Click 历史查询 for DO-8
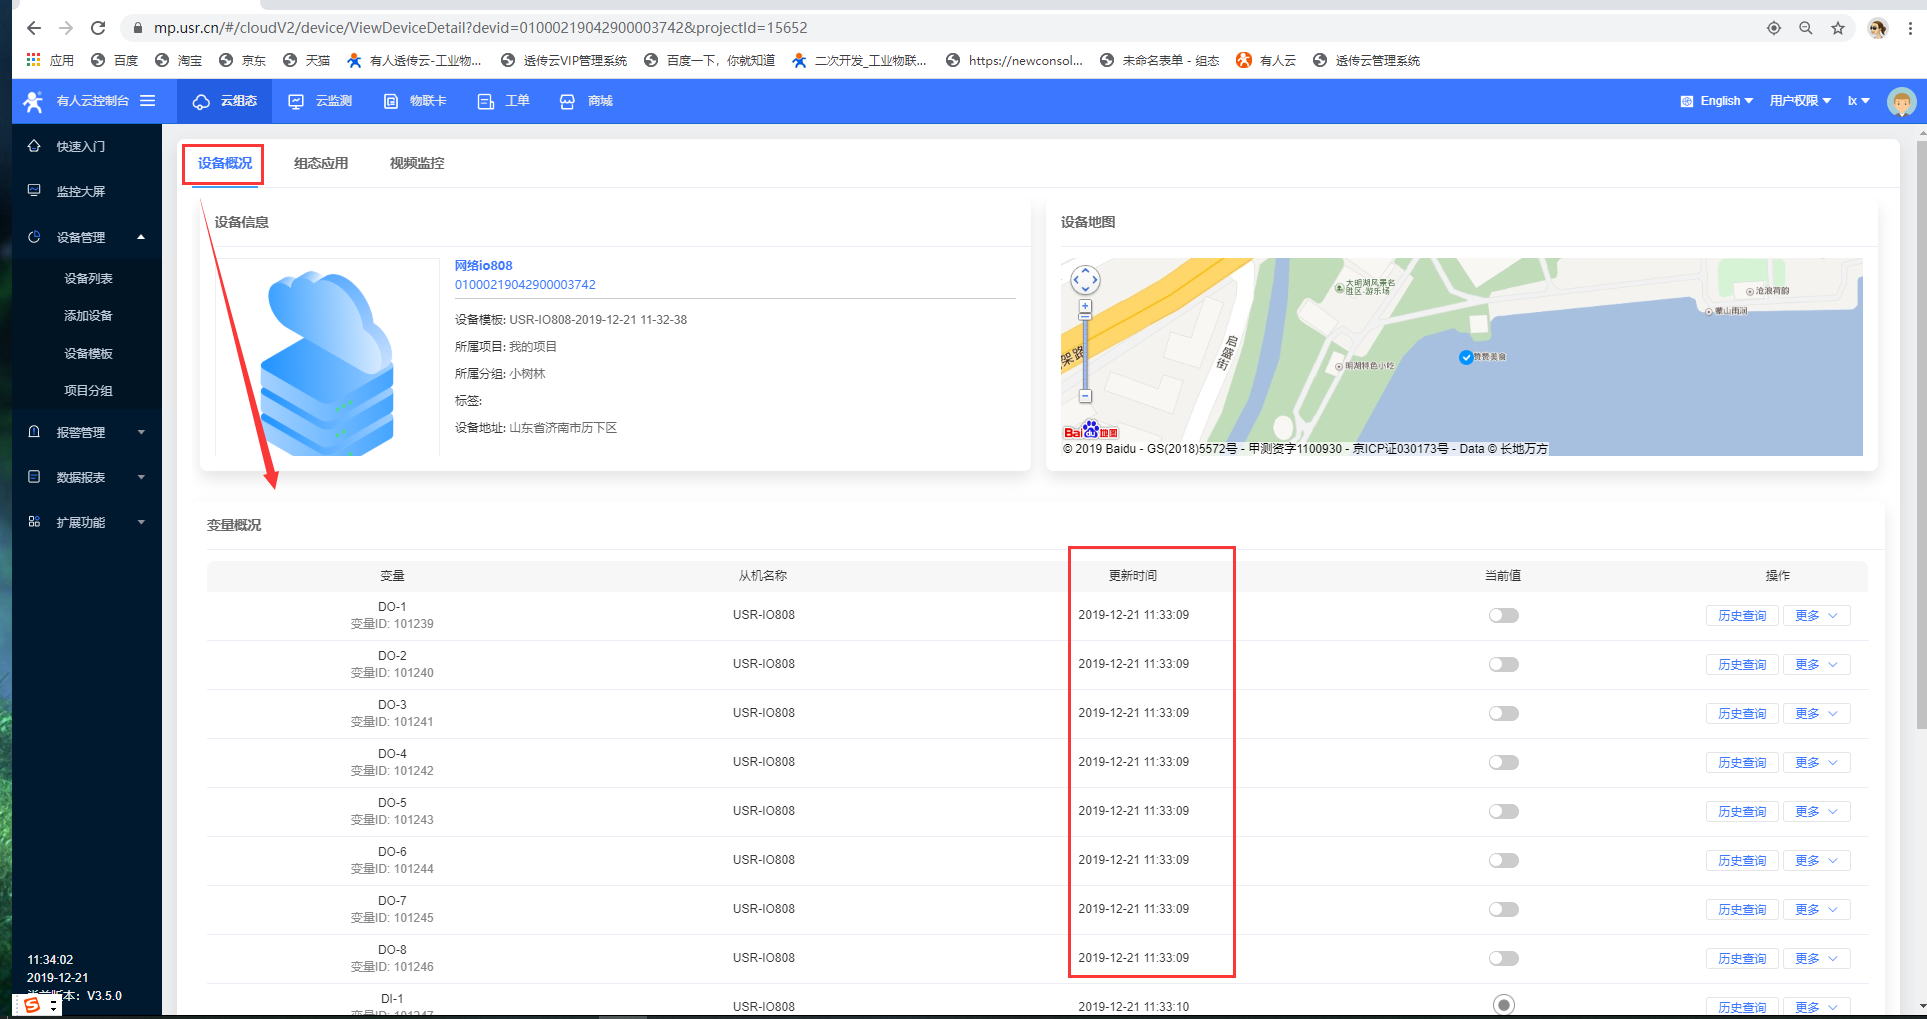Screen dimensions: 1927x1019 click(1742, 959)
